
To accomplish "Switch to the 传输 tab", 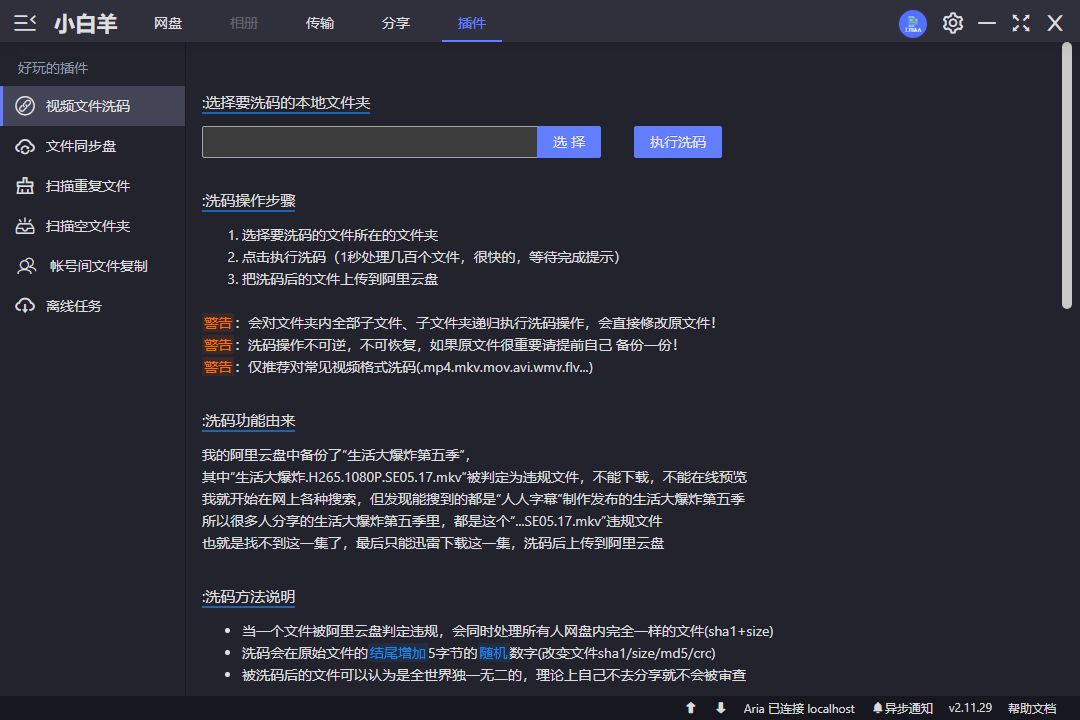I will (320, 23).
